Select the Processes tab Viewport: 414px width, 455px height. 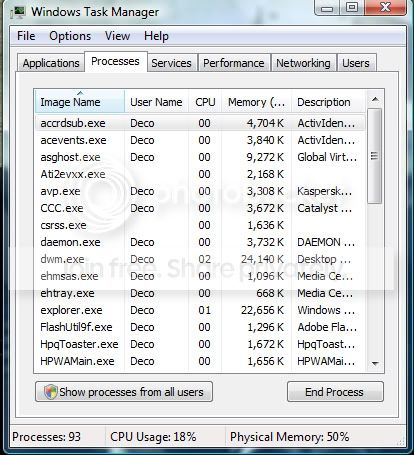[115, 61]
